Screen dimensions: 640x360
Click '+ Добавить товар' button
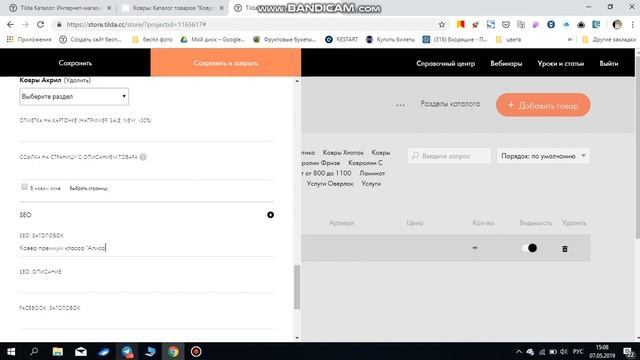(543, 105)
